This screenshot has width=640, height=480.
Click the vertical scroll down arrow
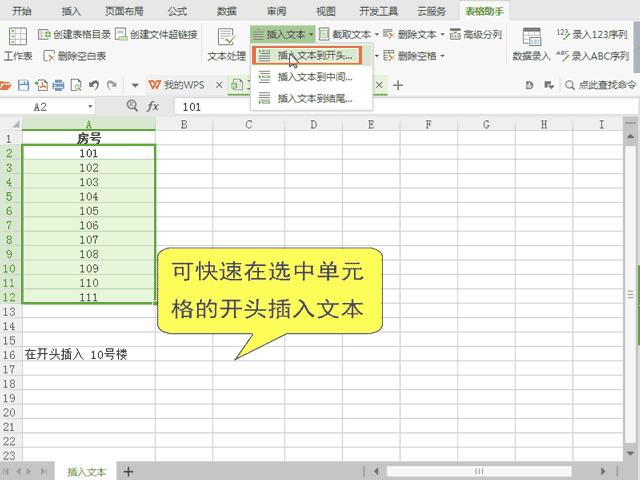tap(631, 453)
